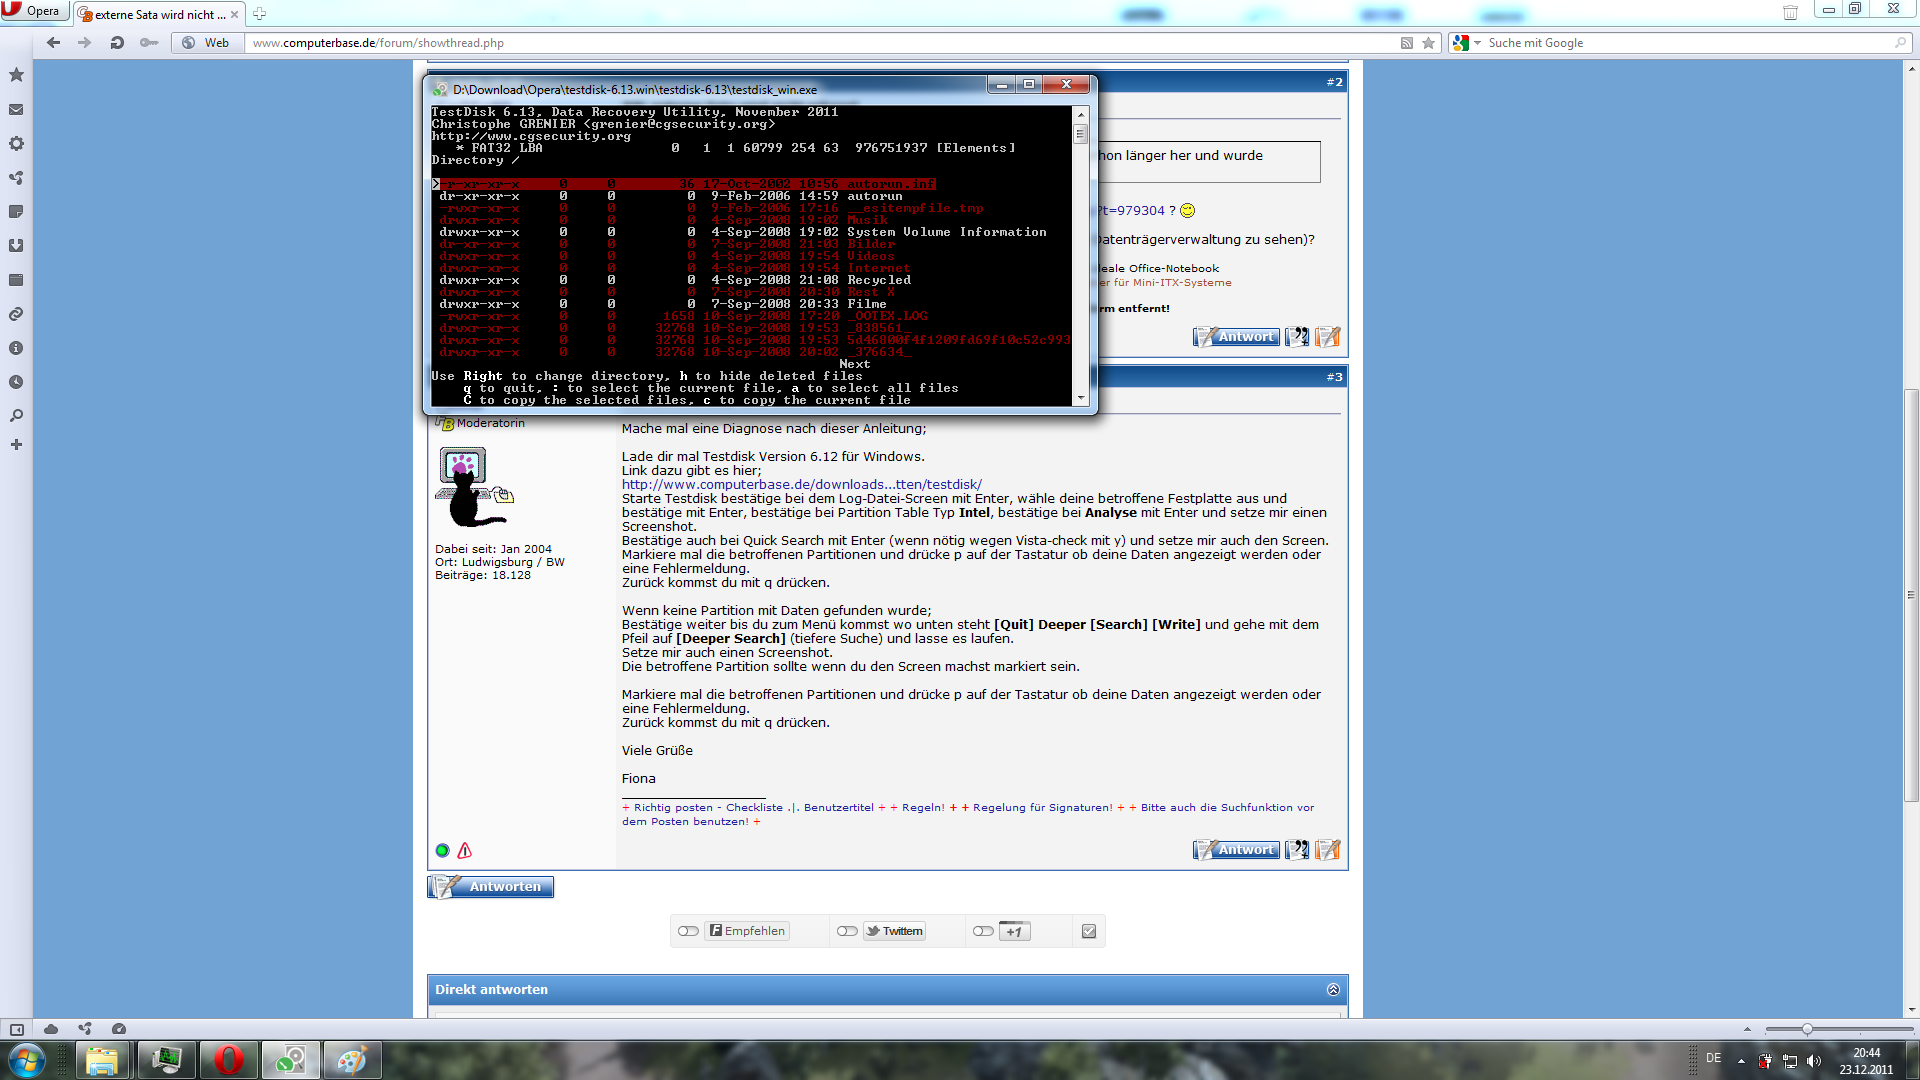Open the Bookmarks star panel in sidebar
1920x1080 pixels.
(x=16, y=75)
